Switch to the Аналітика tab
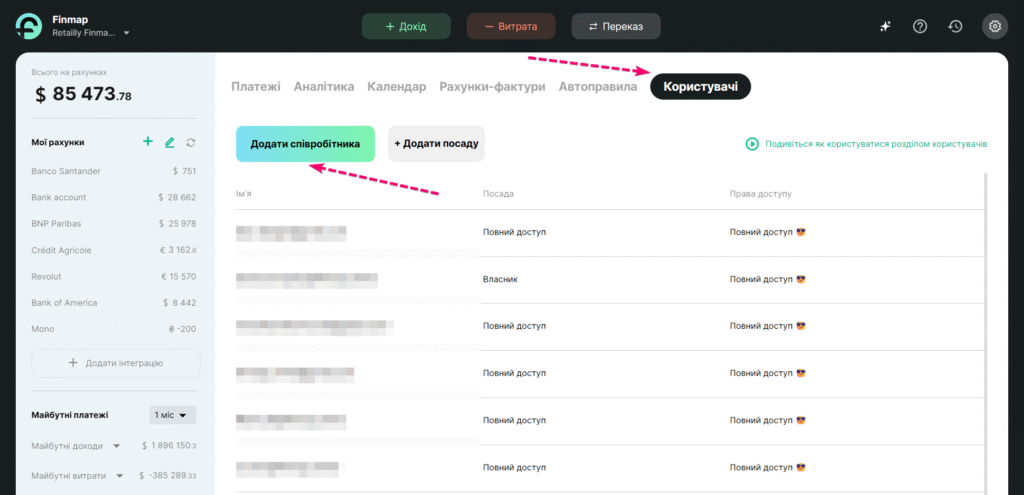Screen dimensions: 1024x495 point(324,87)
